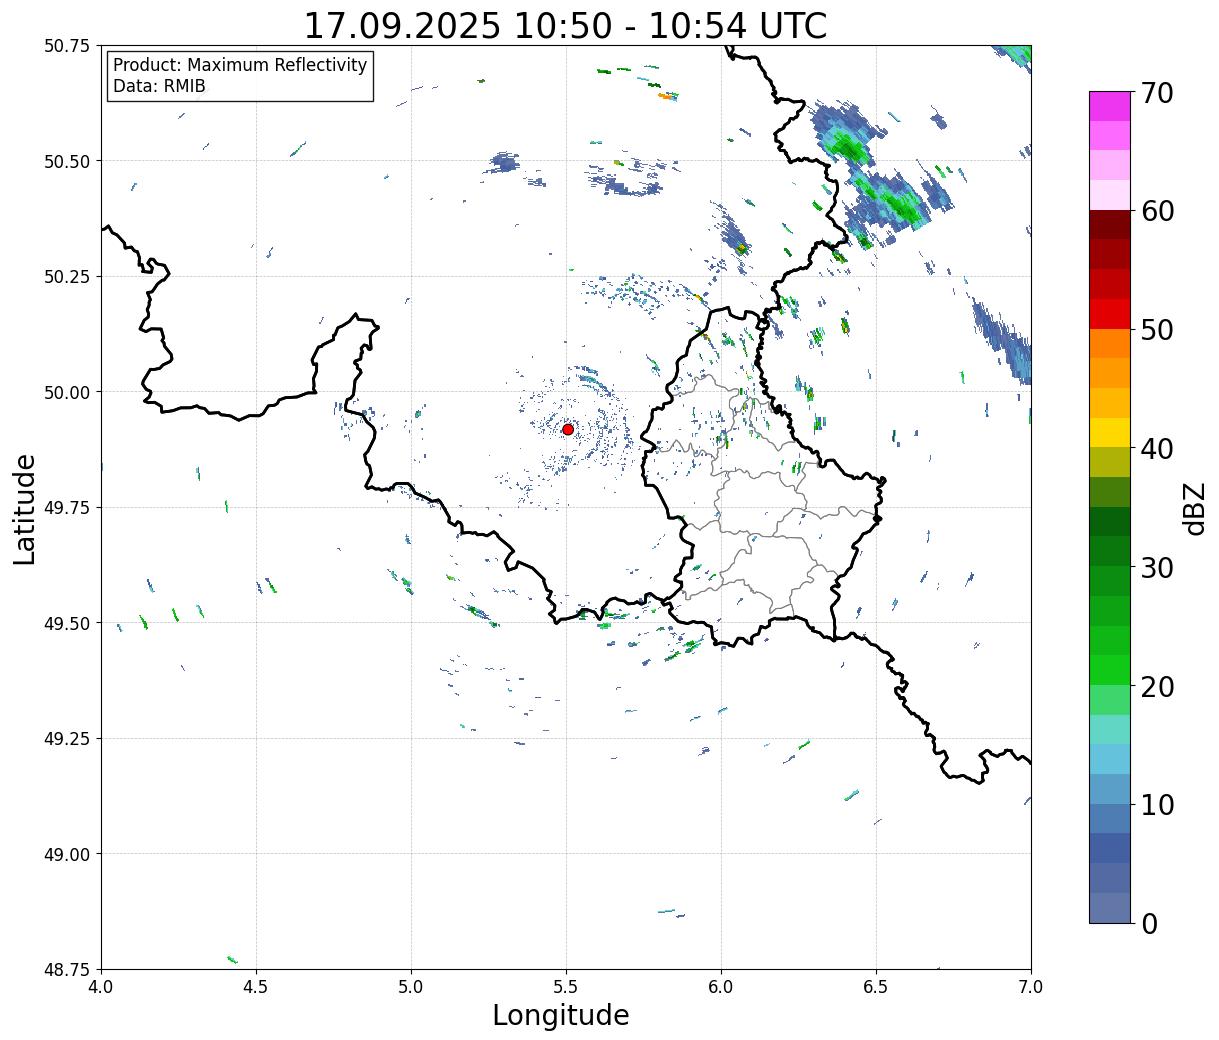Click longitude tick label 5.0

coord(411,987)
